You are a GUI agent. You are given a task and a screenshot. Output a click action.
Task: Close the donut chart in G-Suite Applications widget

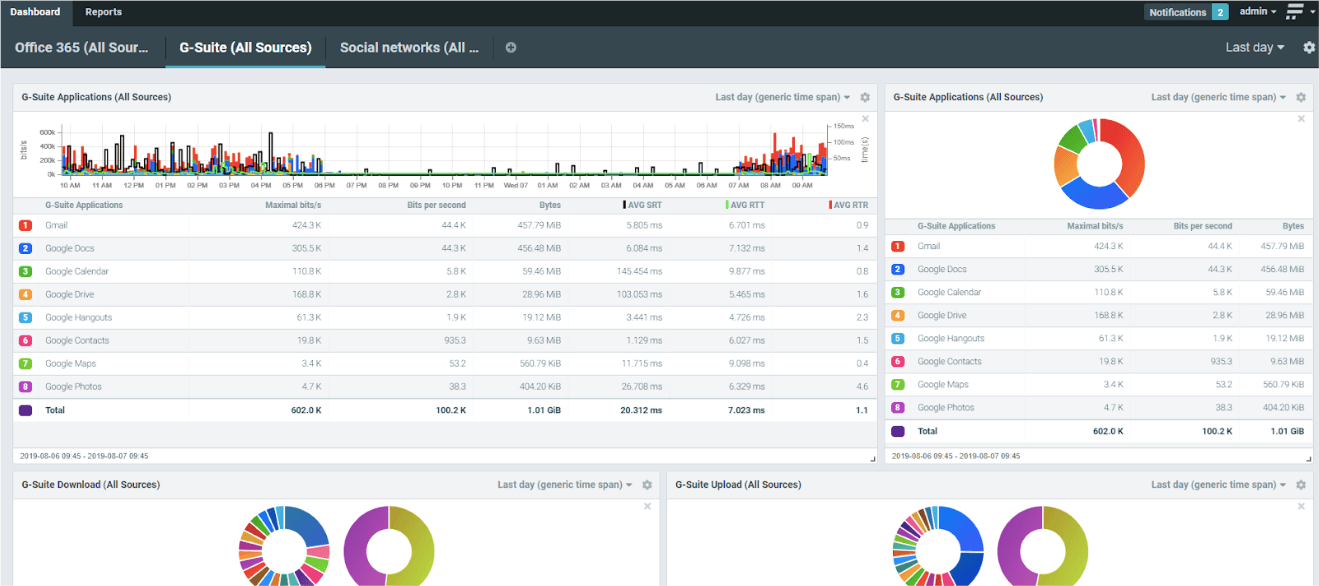1301,119
